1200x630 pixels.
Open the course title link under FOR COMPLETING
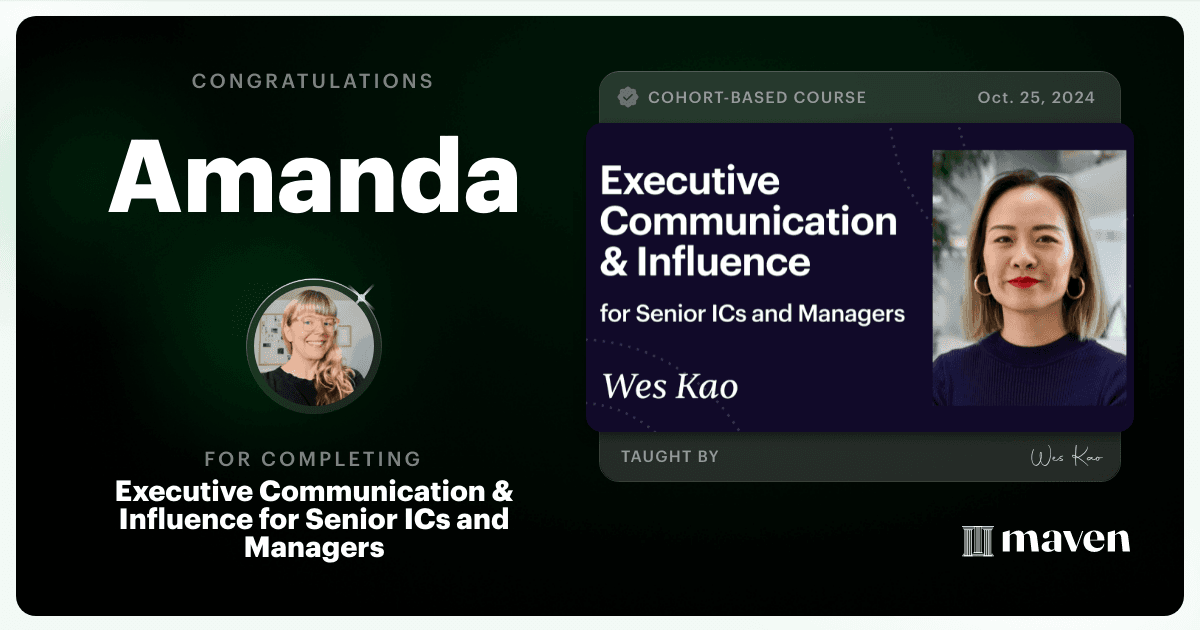(x=314, y=520)
